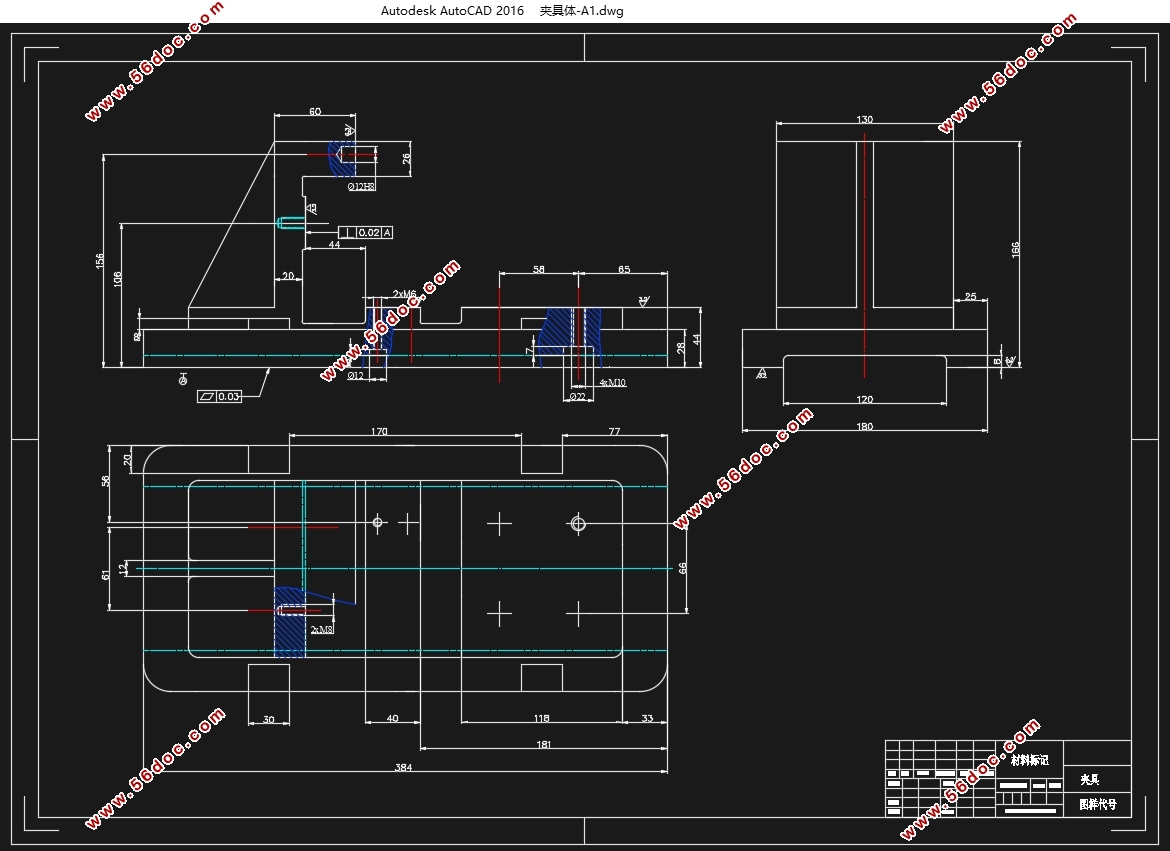Select the 106 height dimension
The image size is (1170, 851).
point(117,279)
